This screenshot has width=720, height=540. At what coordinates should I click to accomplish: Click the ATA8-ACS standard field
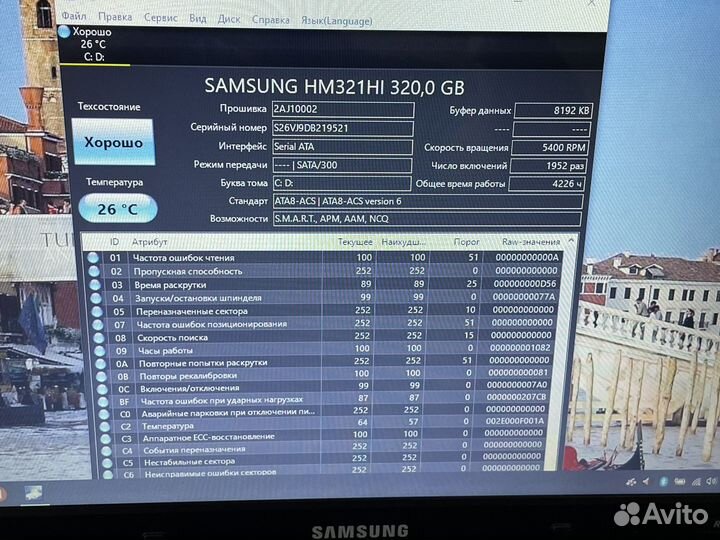pos(428,201)
